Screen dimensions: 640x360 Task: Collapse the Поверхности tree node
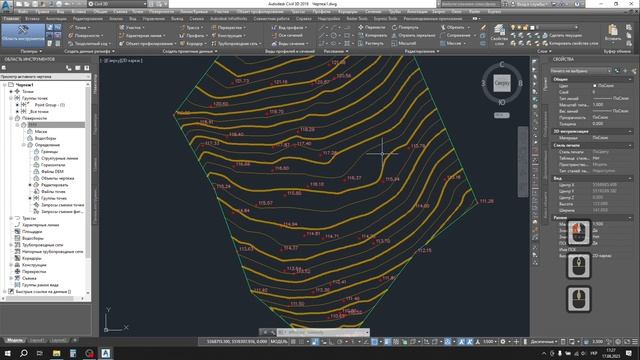click(x=11, y=118)
